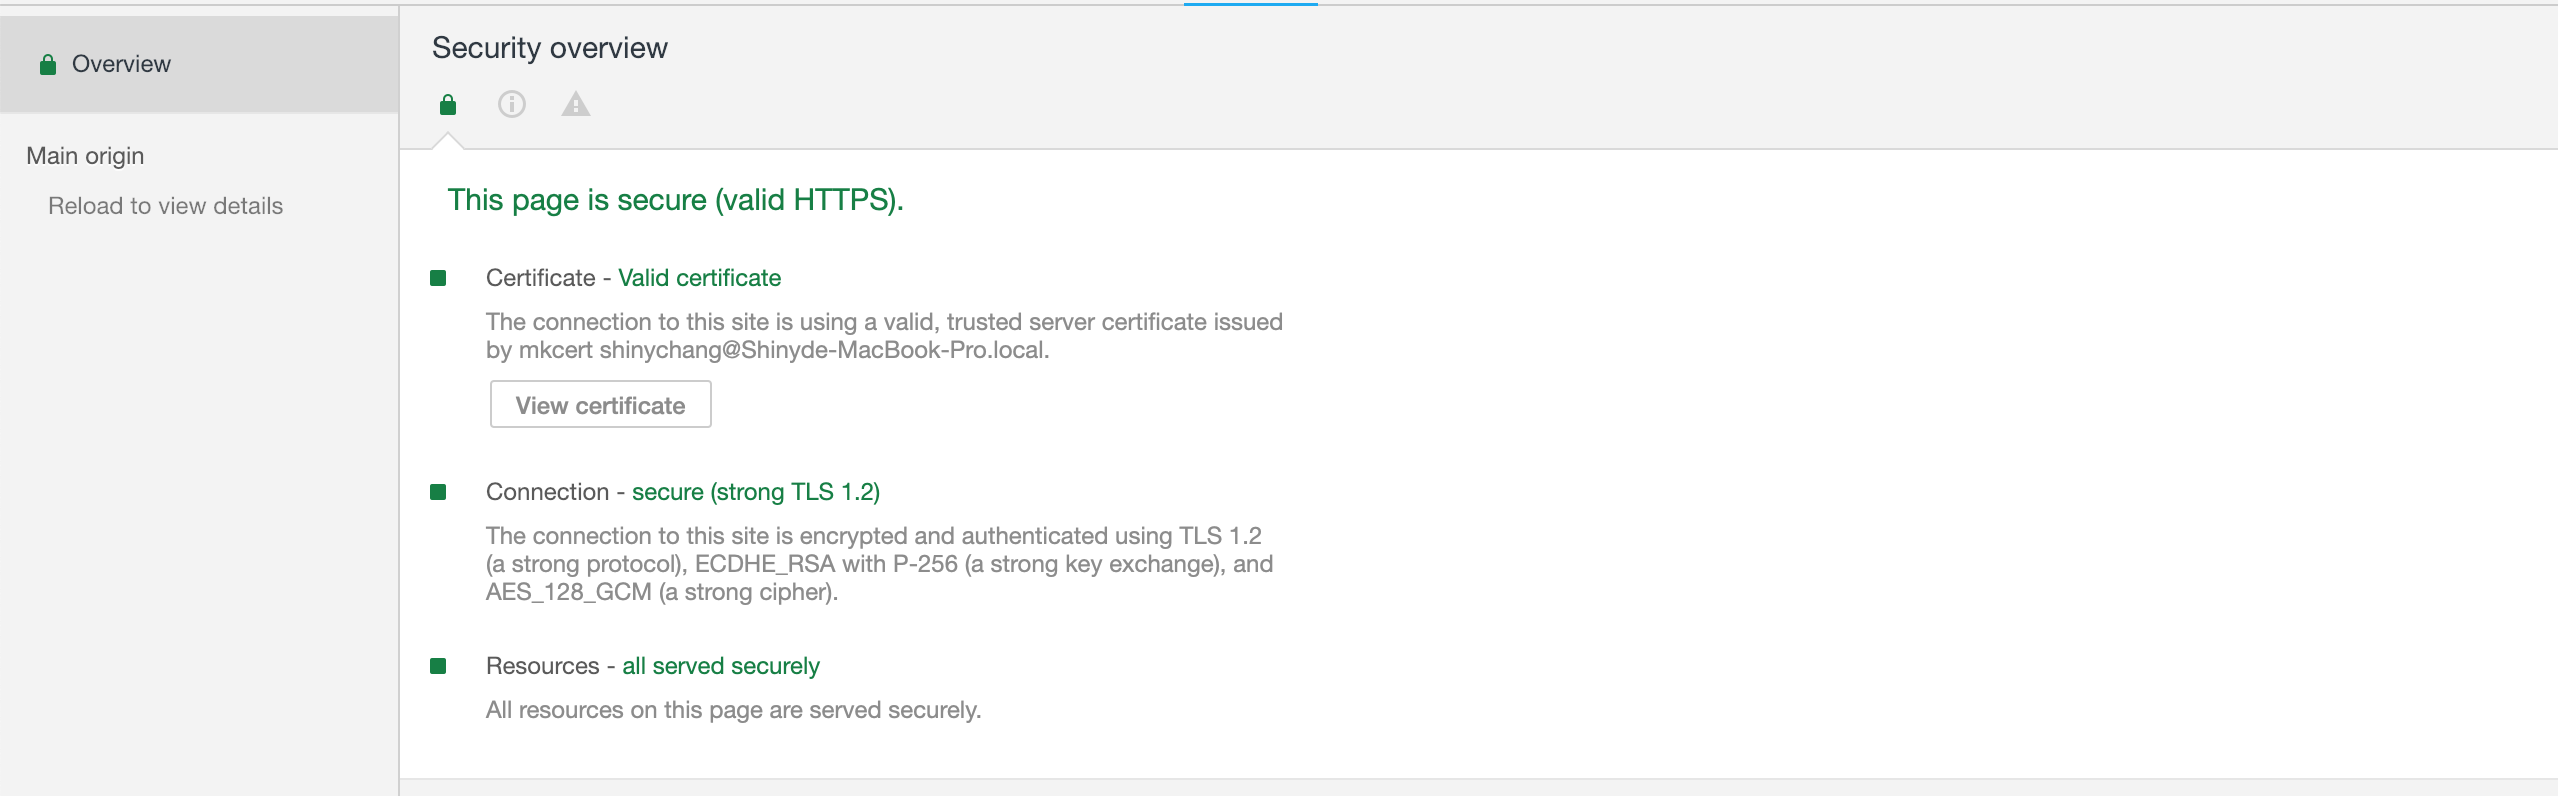Click the green square beside Connection
The width and height of the screenshot is (2558, 796).
click(x=438, y=492)
